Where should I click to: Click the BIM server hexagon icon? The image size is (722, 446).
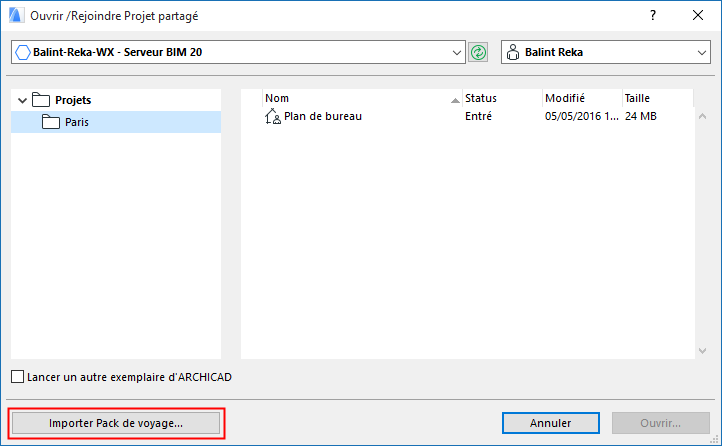click(x=23, y=52)
